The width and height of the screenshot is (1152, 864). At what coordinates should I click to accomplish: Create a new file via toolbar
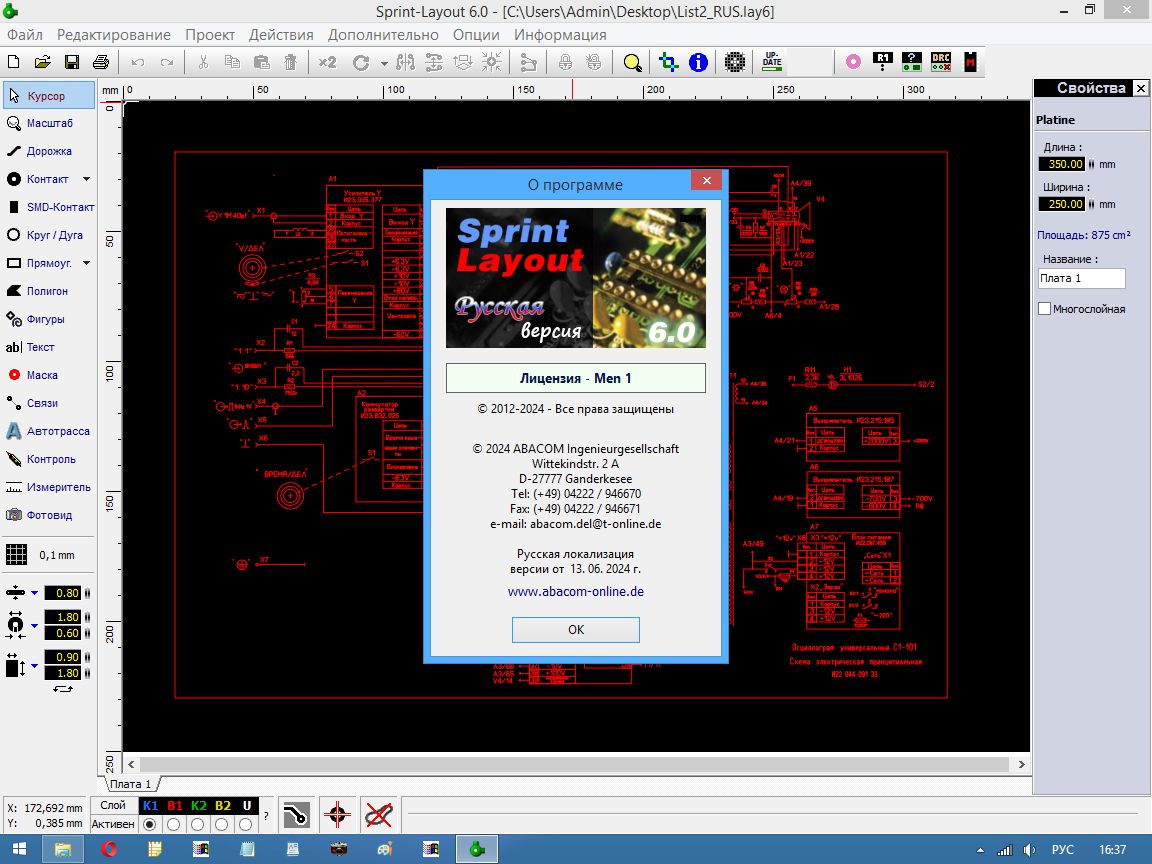[x=13, y=62]
